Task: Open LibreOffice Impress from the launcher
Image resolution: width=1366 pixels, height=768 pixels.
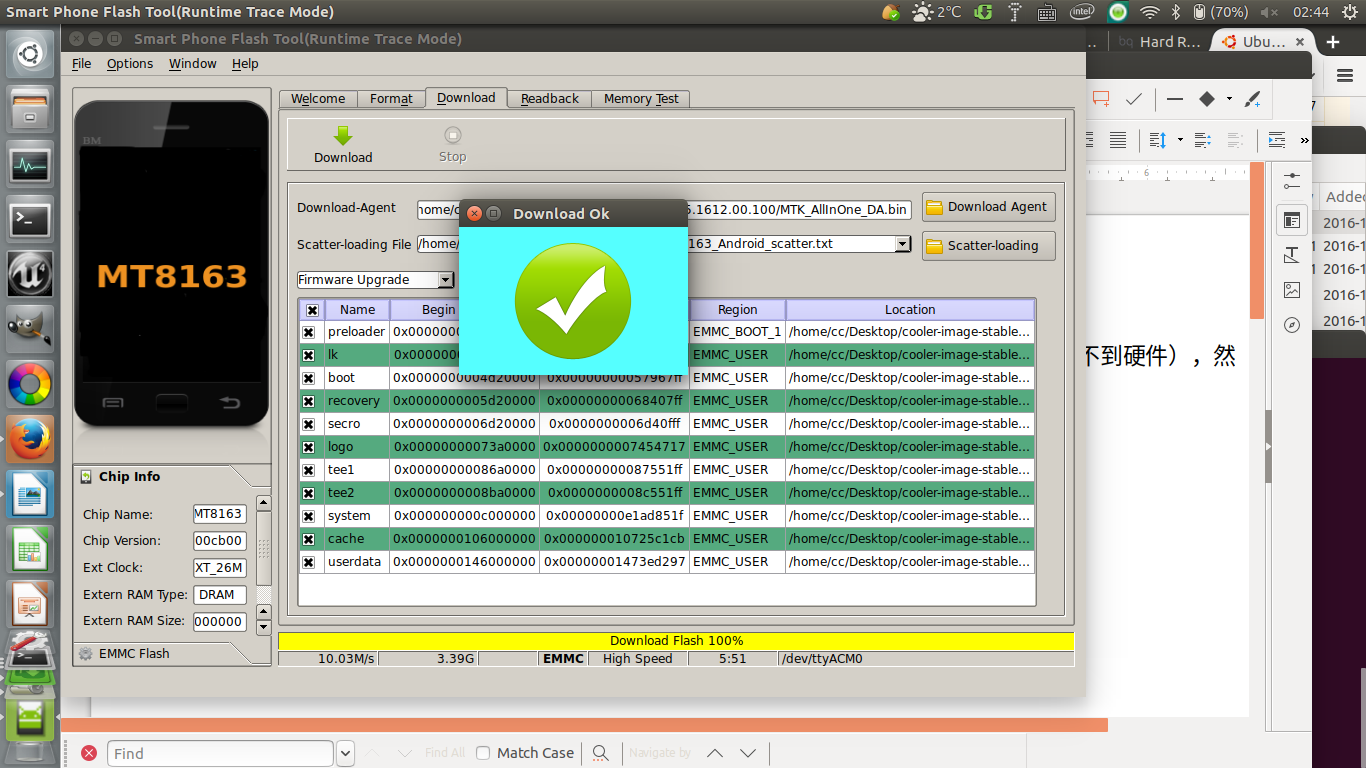Action: click(x=30, y=603)
